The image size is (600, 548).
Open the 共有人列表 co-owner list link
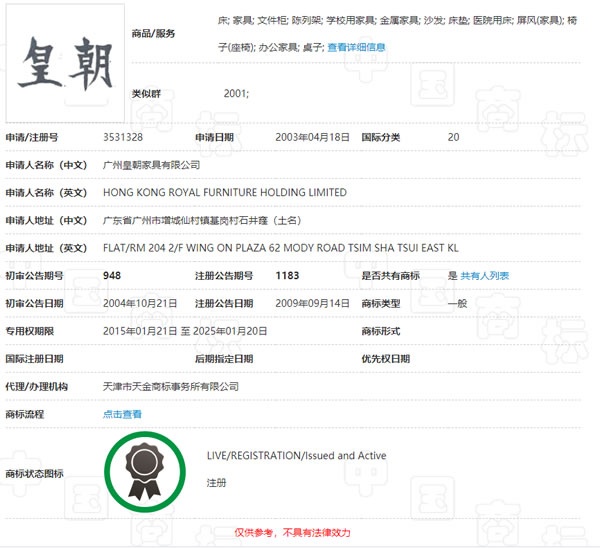click(484, 276)
